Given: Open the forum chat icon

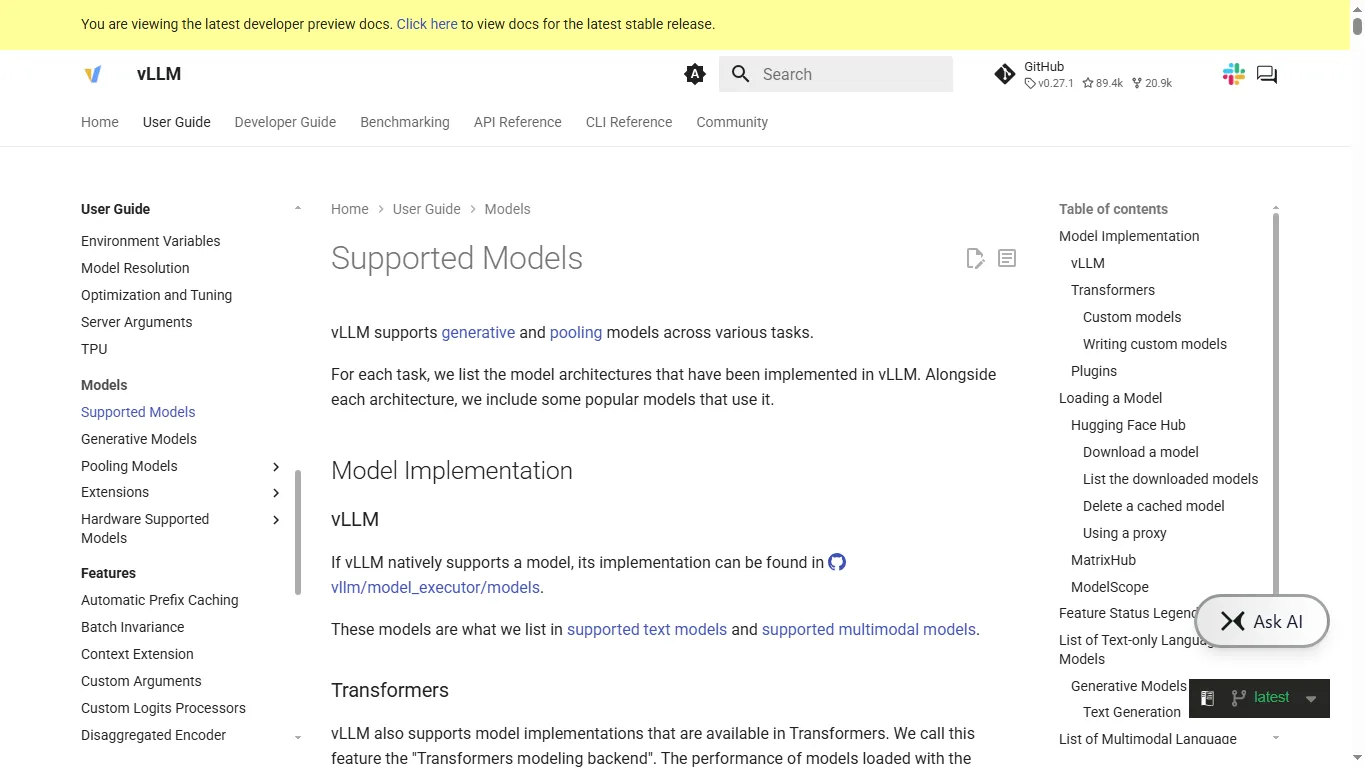Looking at the screenshot, I should point(1267,74).
